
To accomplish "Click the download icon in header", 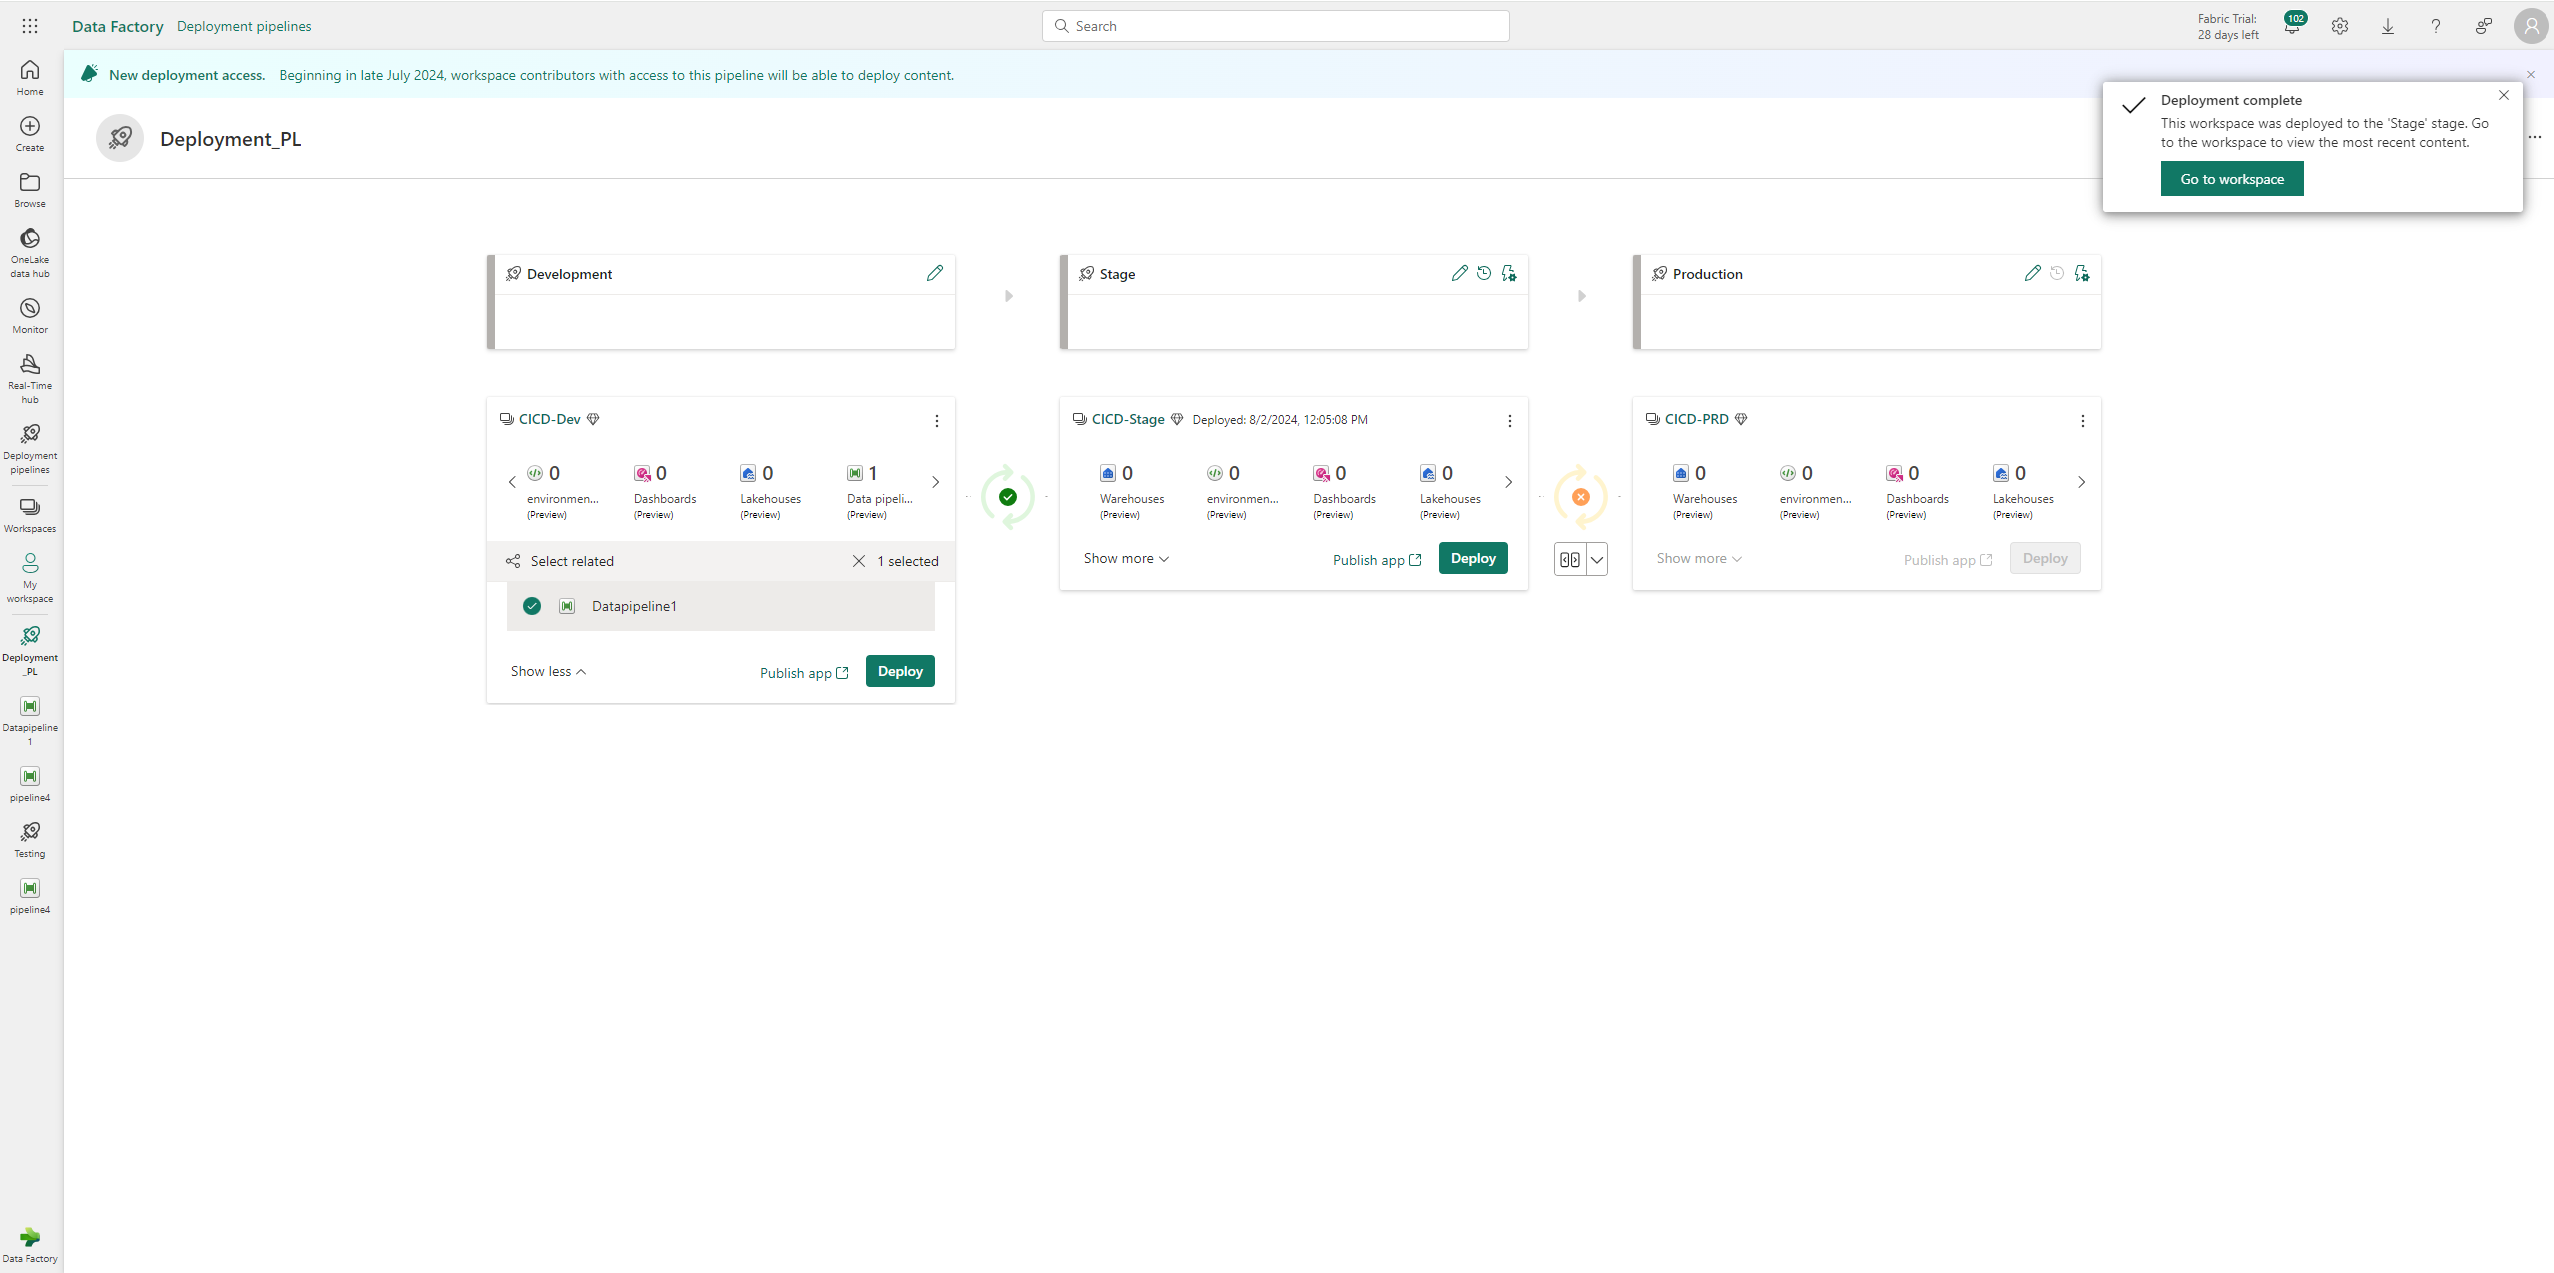I will [2388, 26].
